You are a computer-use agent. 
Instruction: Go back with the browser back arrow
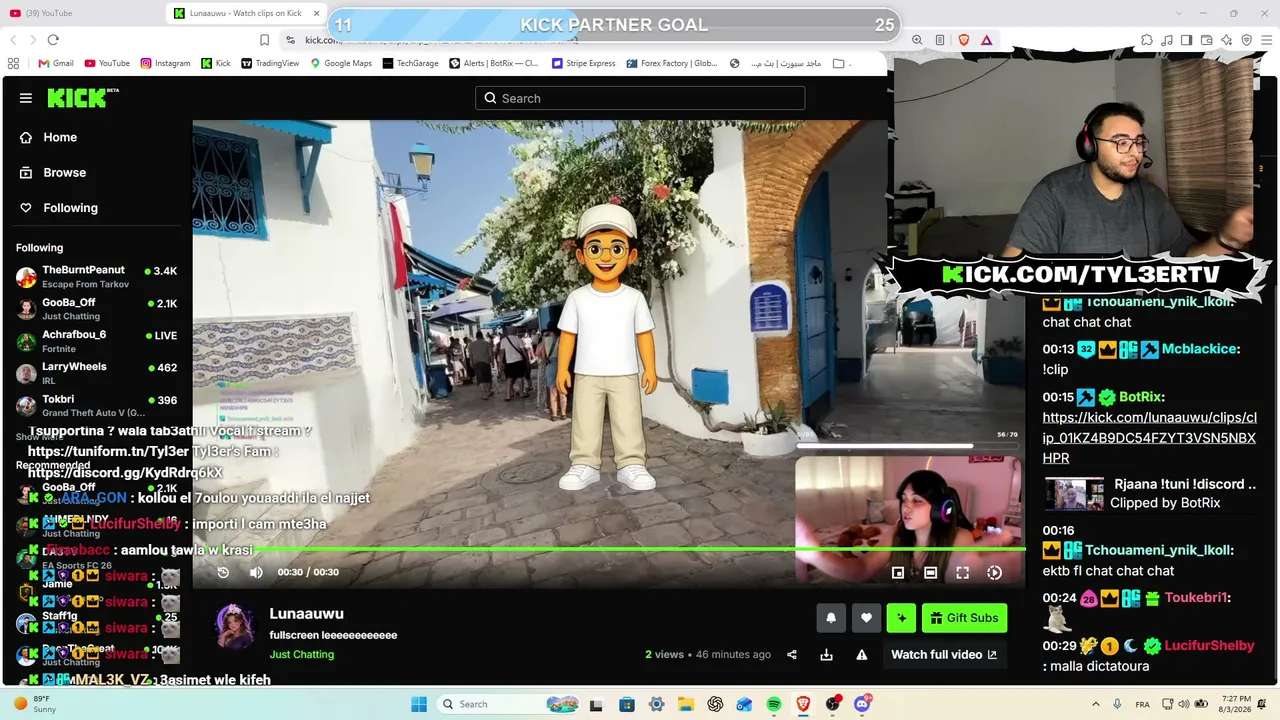click(13, 40)
